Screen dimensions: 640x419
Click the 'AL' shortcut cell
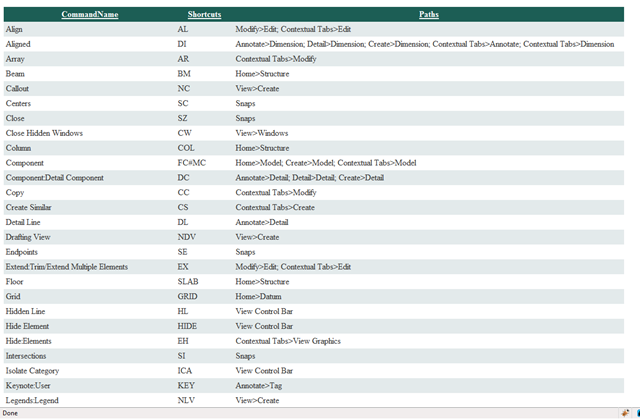(x=183, y=29)
